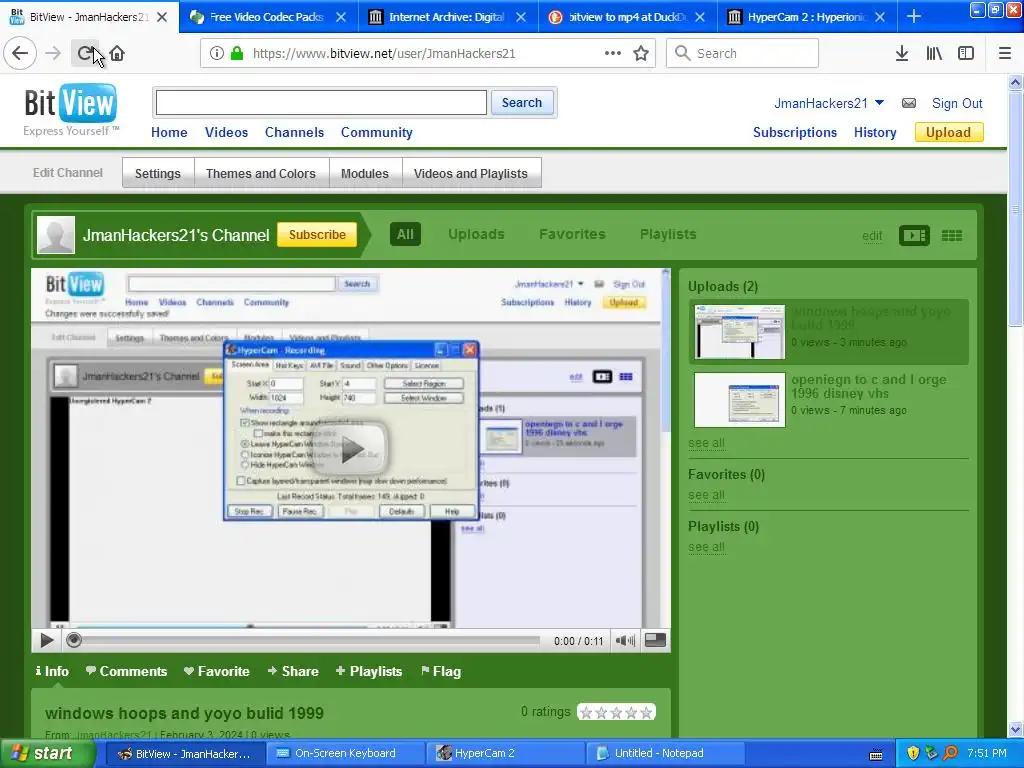Switch channel to player view icon
The image size is (1024, 768).
914,236
